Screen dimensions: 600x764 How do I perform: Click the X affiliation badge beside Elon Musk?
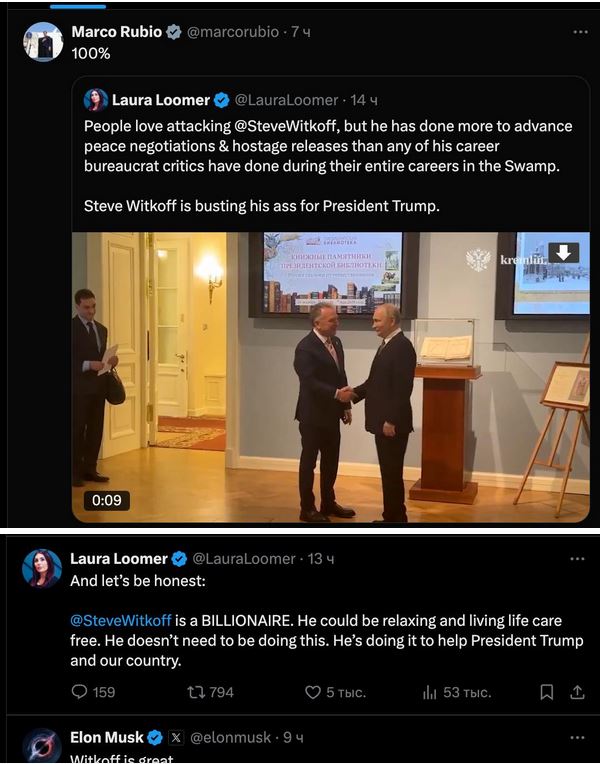(176, 738)
